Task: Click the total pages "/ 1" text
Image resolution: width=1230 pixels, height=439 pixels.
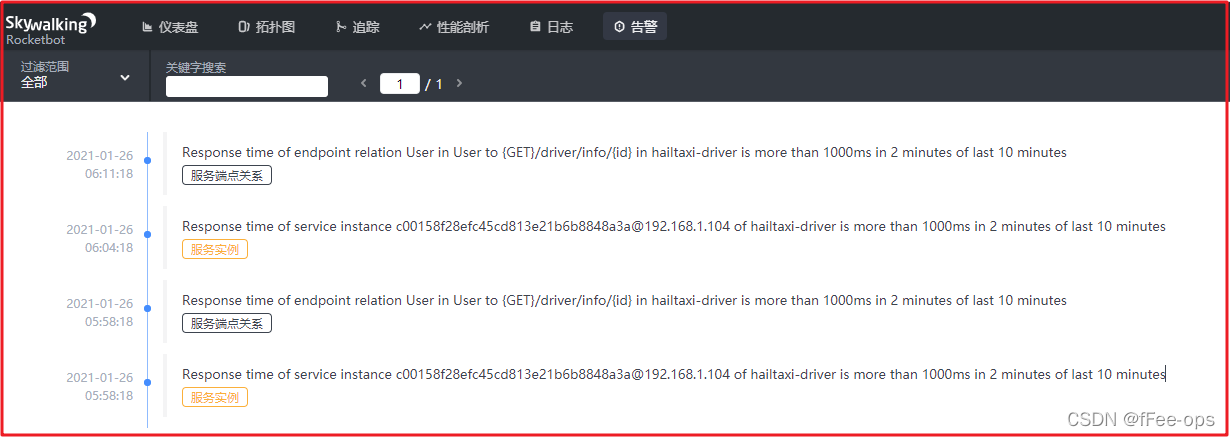Action: tap(433, 84)
